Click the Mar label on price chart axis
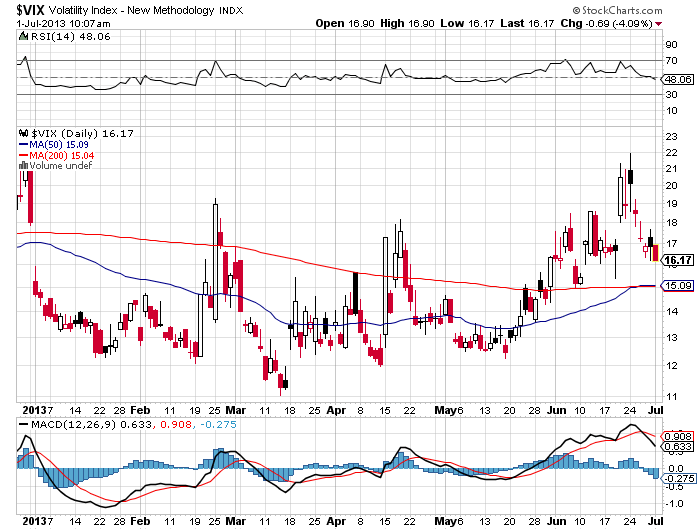 [236, 410]
